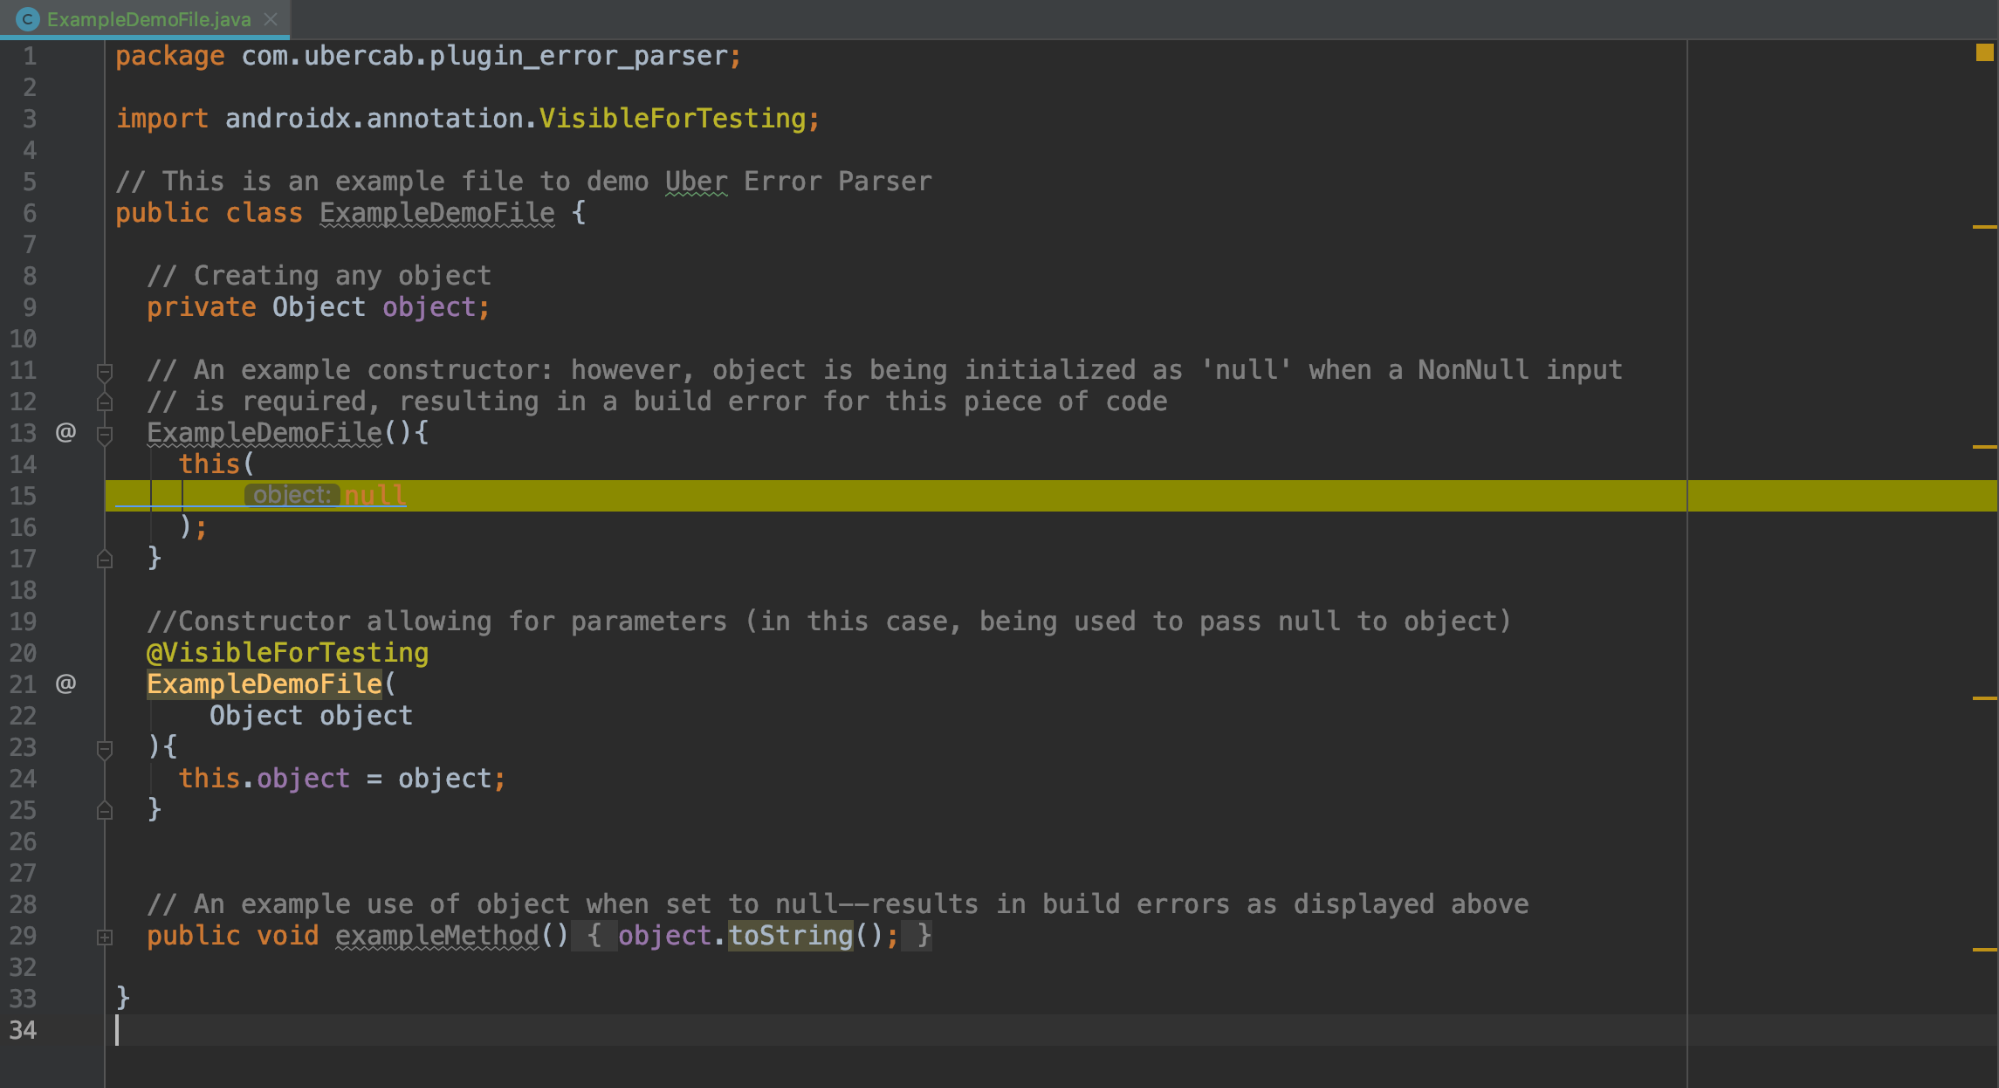Expand the folded exampleMethod on line 29

click(x=104, y=937)
